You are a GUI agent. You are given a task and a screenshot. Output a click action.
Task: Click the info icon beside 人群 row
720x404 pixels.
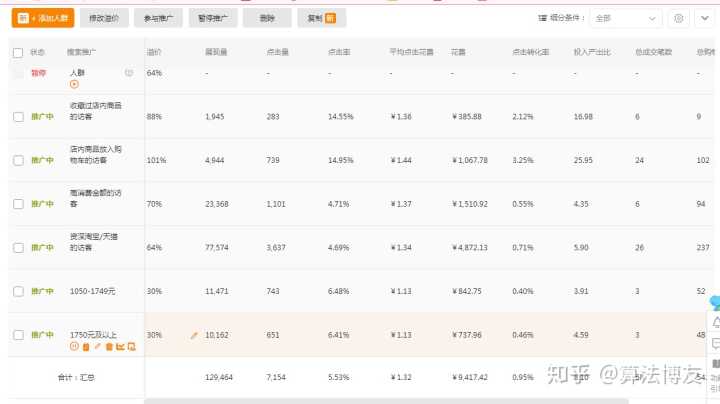tap(129, 73)
